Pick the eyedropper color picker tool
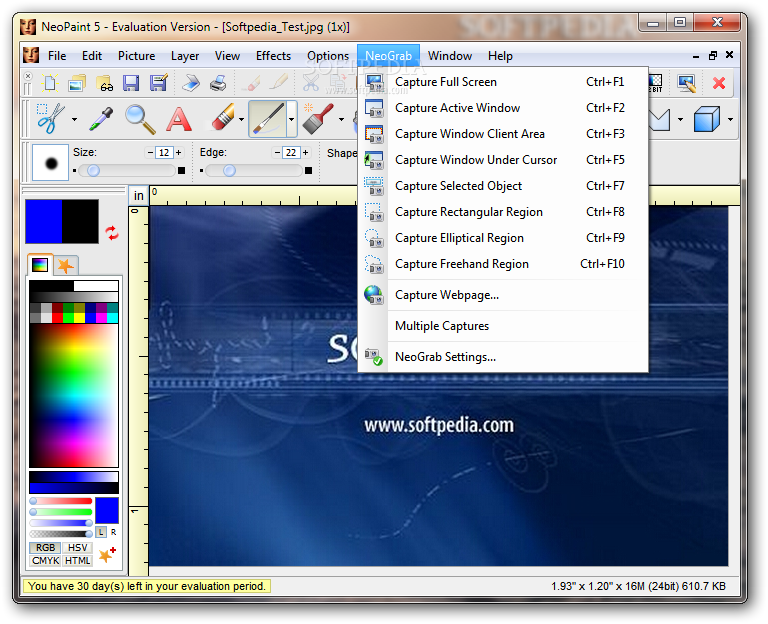This screenshot has height=624, width=768. tap(101, 119)
